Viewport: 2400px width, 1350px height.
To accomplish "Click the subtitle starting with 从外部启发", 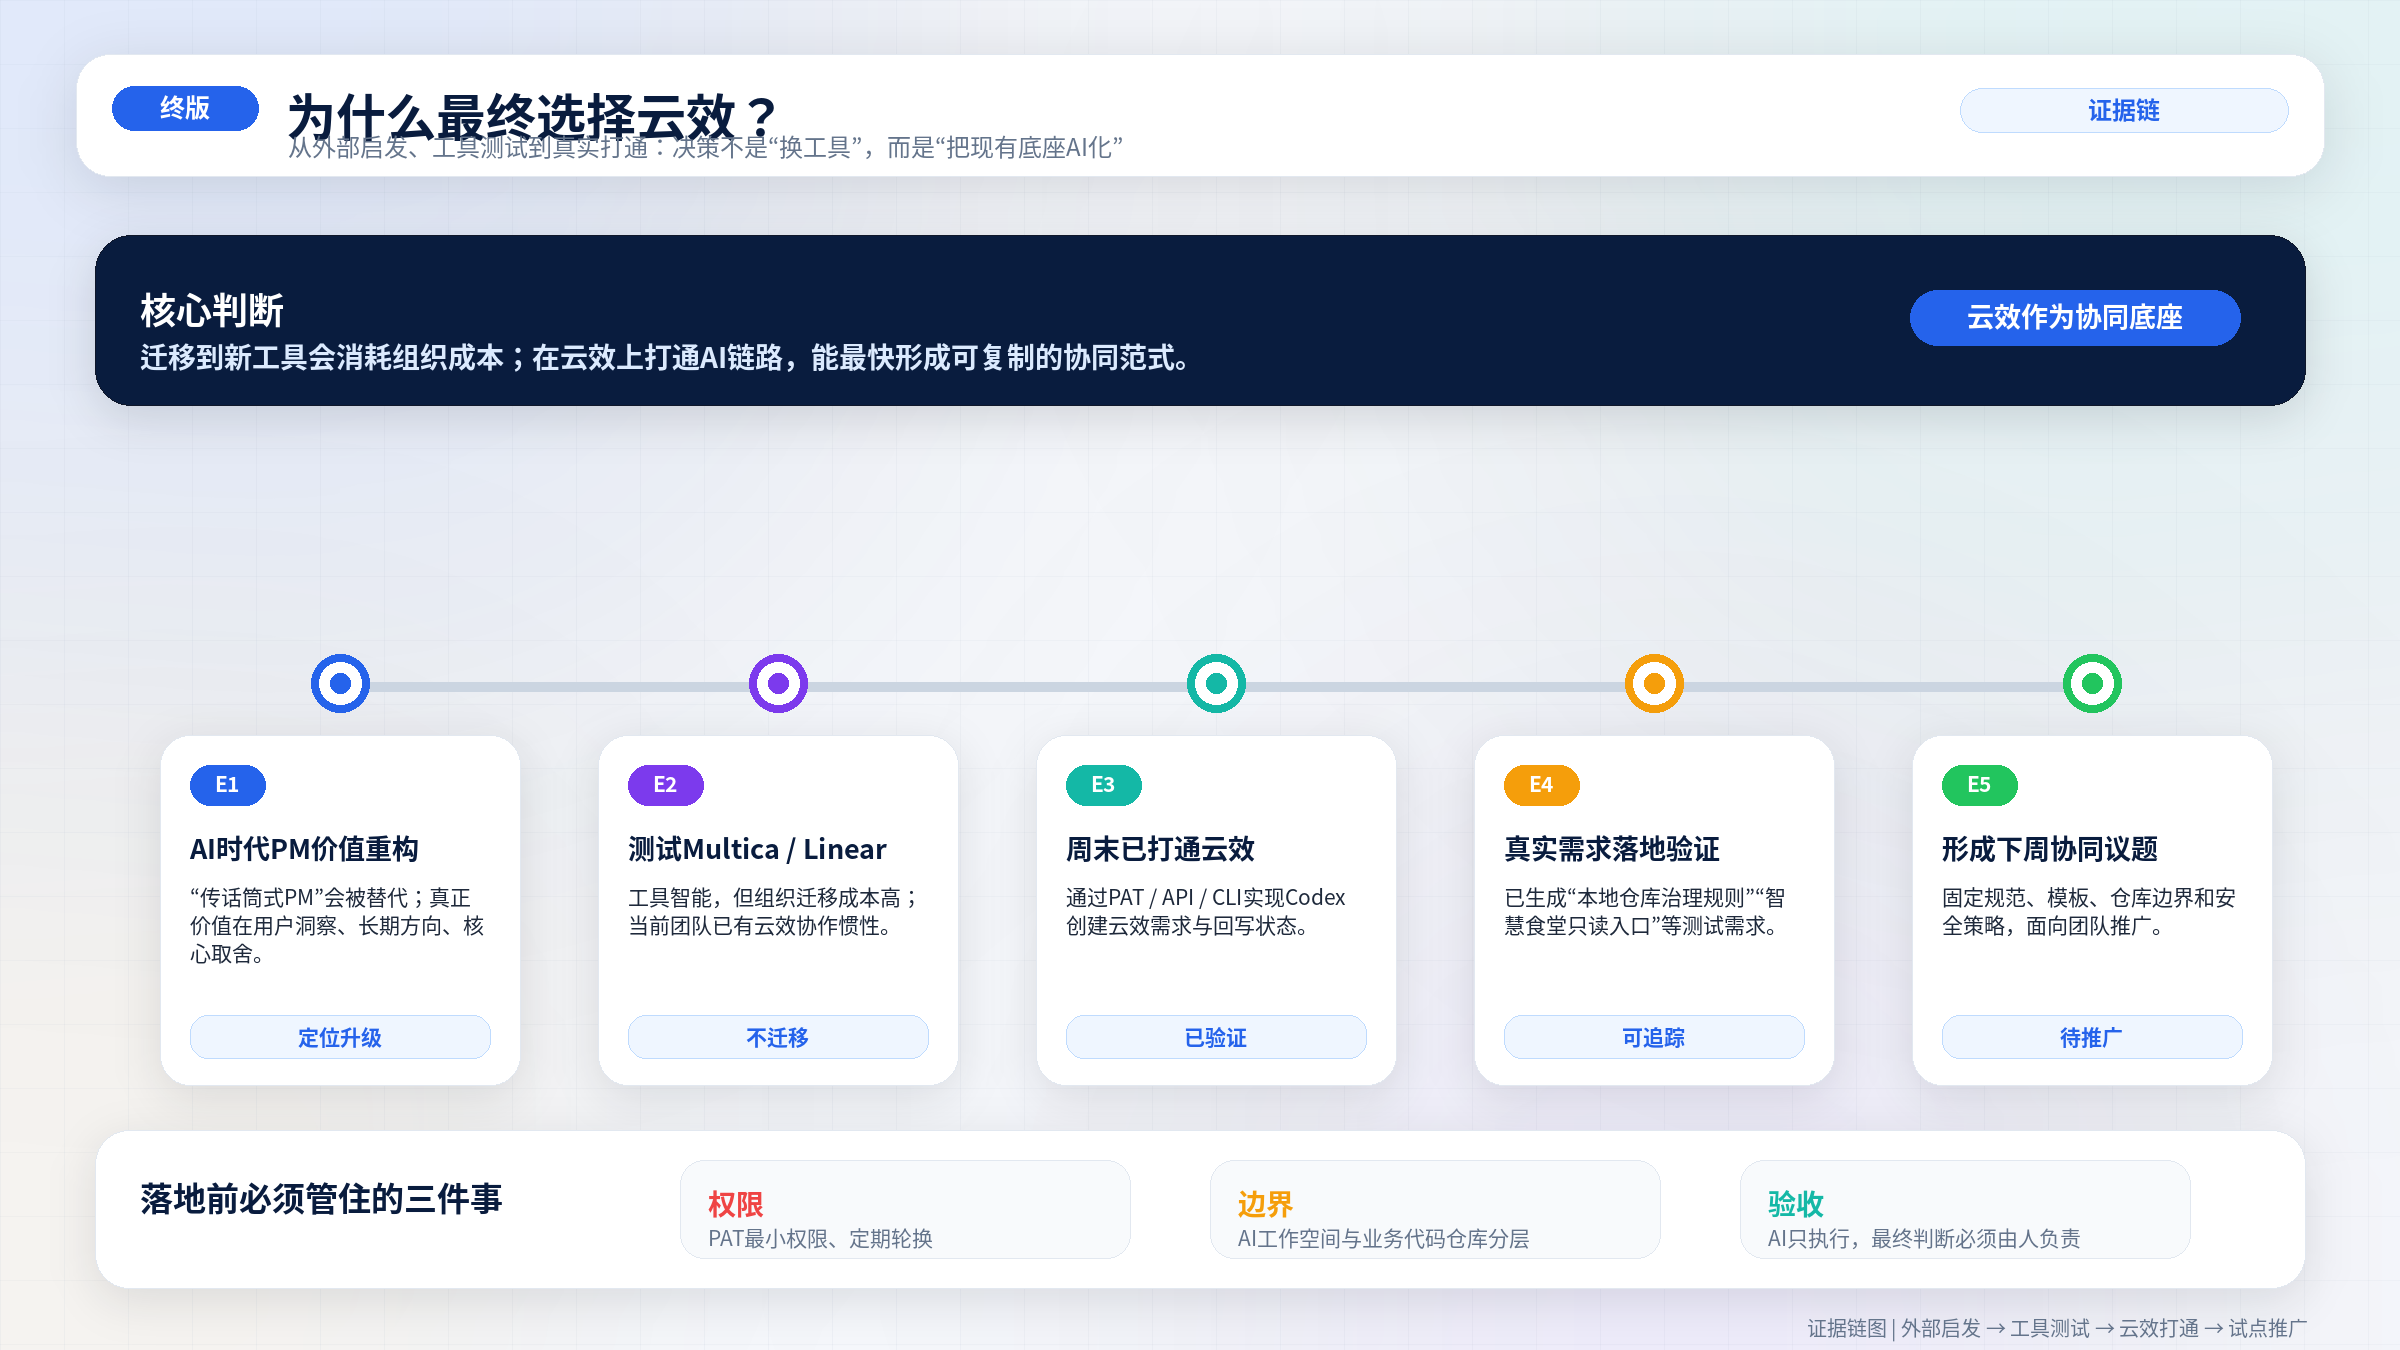I will click(x=705, y=148).
